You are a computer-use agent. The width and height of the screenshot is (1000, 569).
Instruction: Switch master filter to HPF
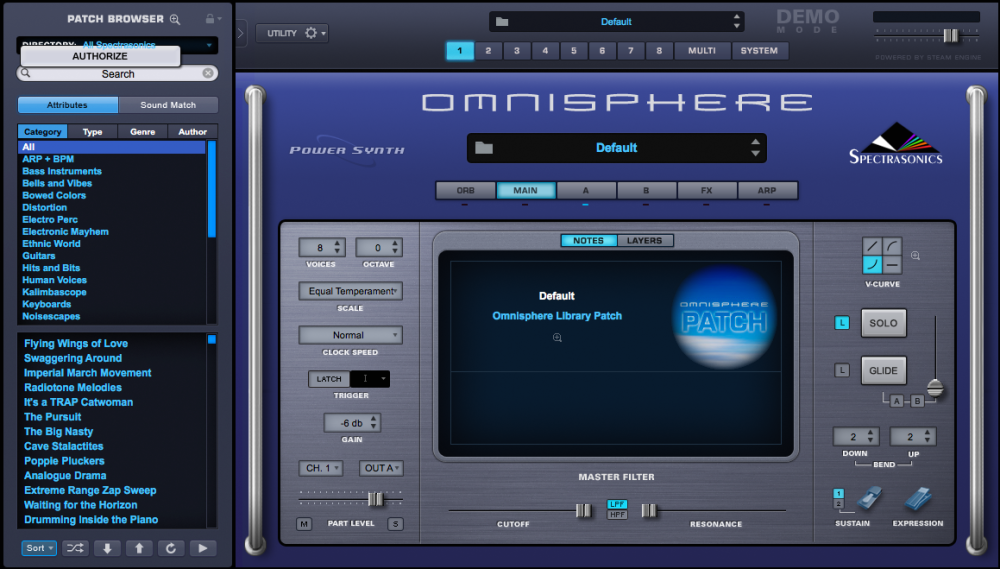pos(617,514)
